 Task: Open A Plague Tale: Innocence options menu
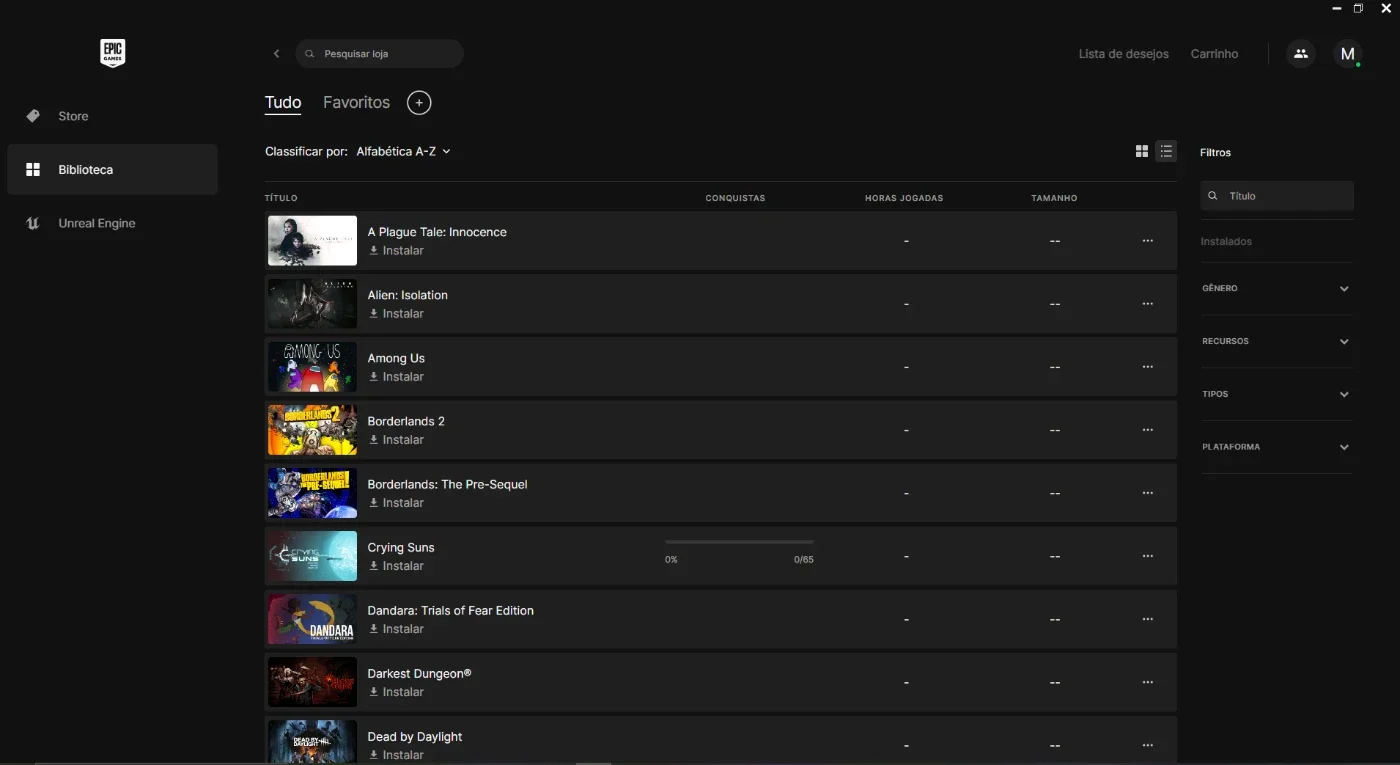click(x=1147, y=240)
